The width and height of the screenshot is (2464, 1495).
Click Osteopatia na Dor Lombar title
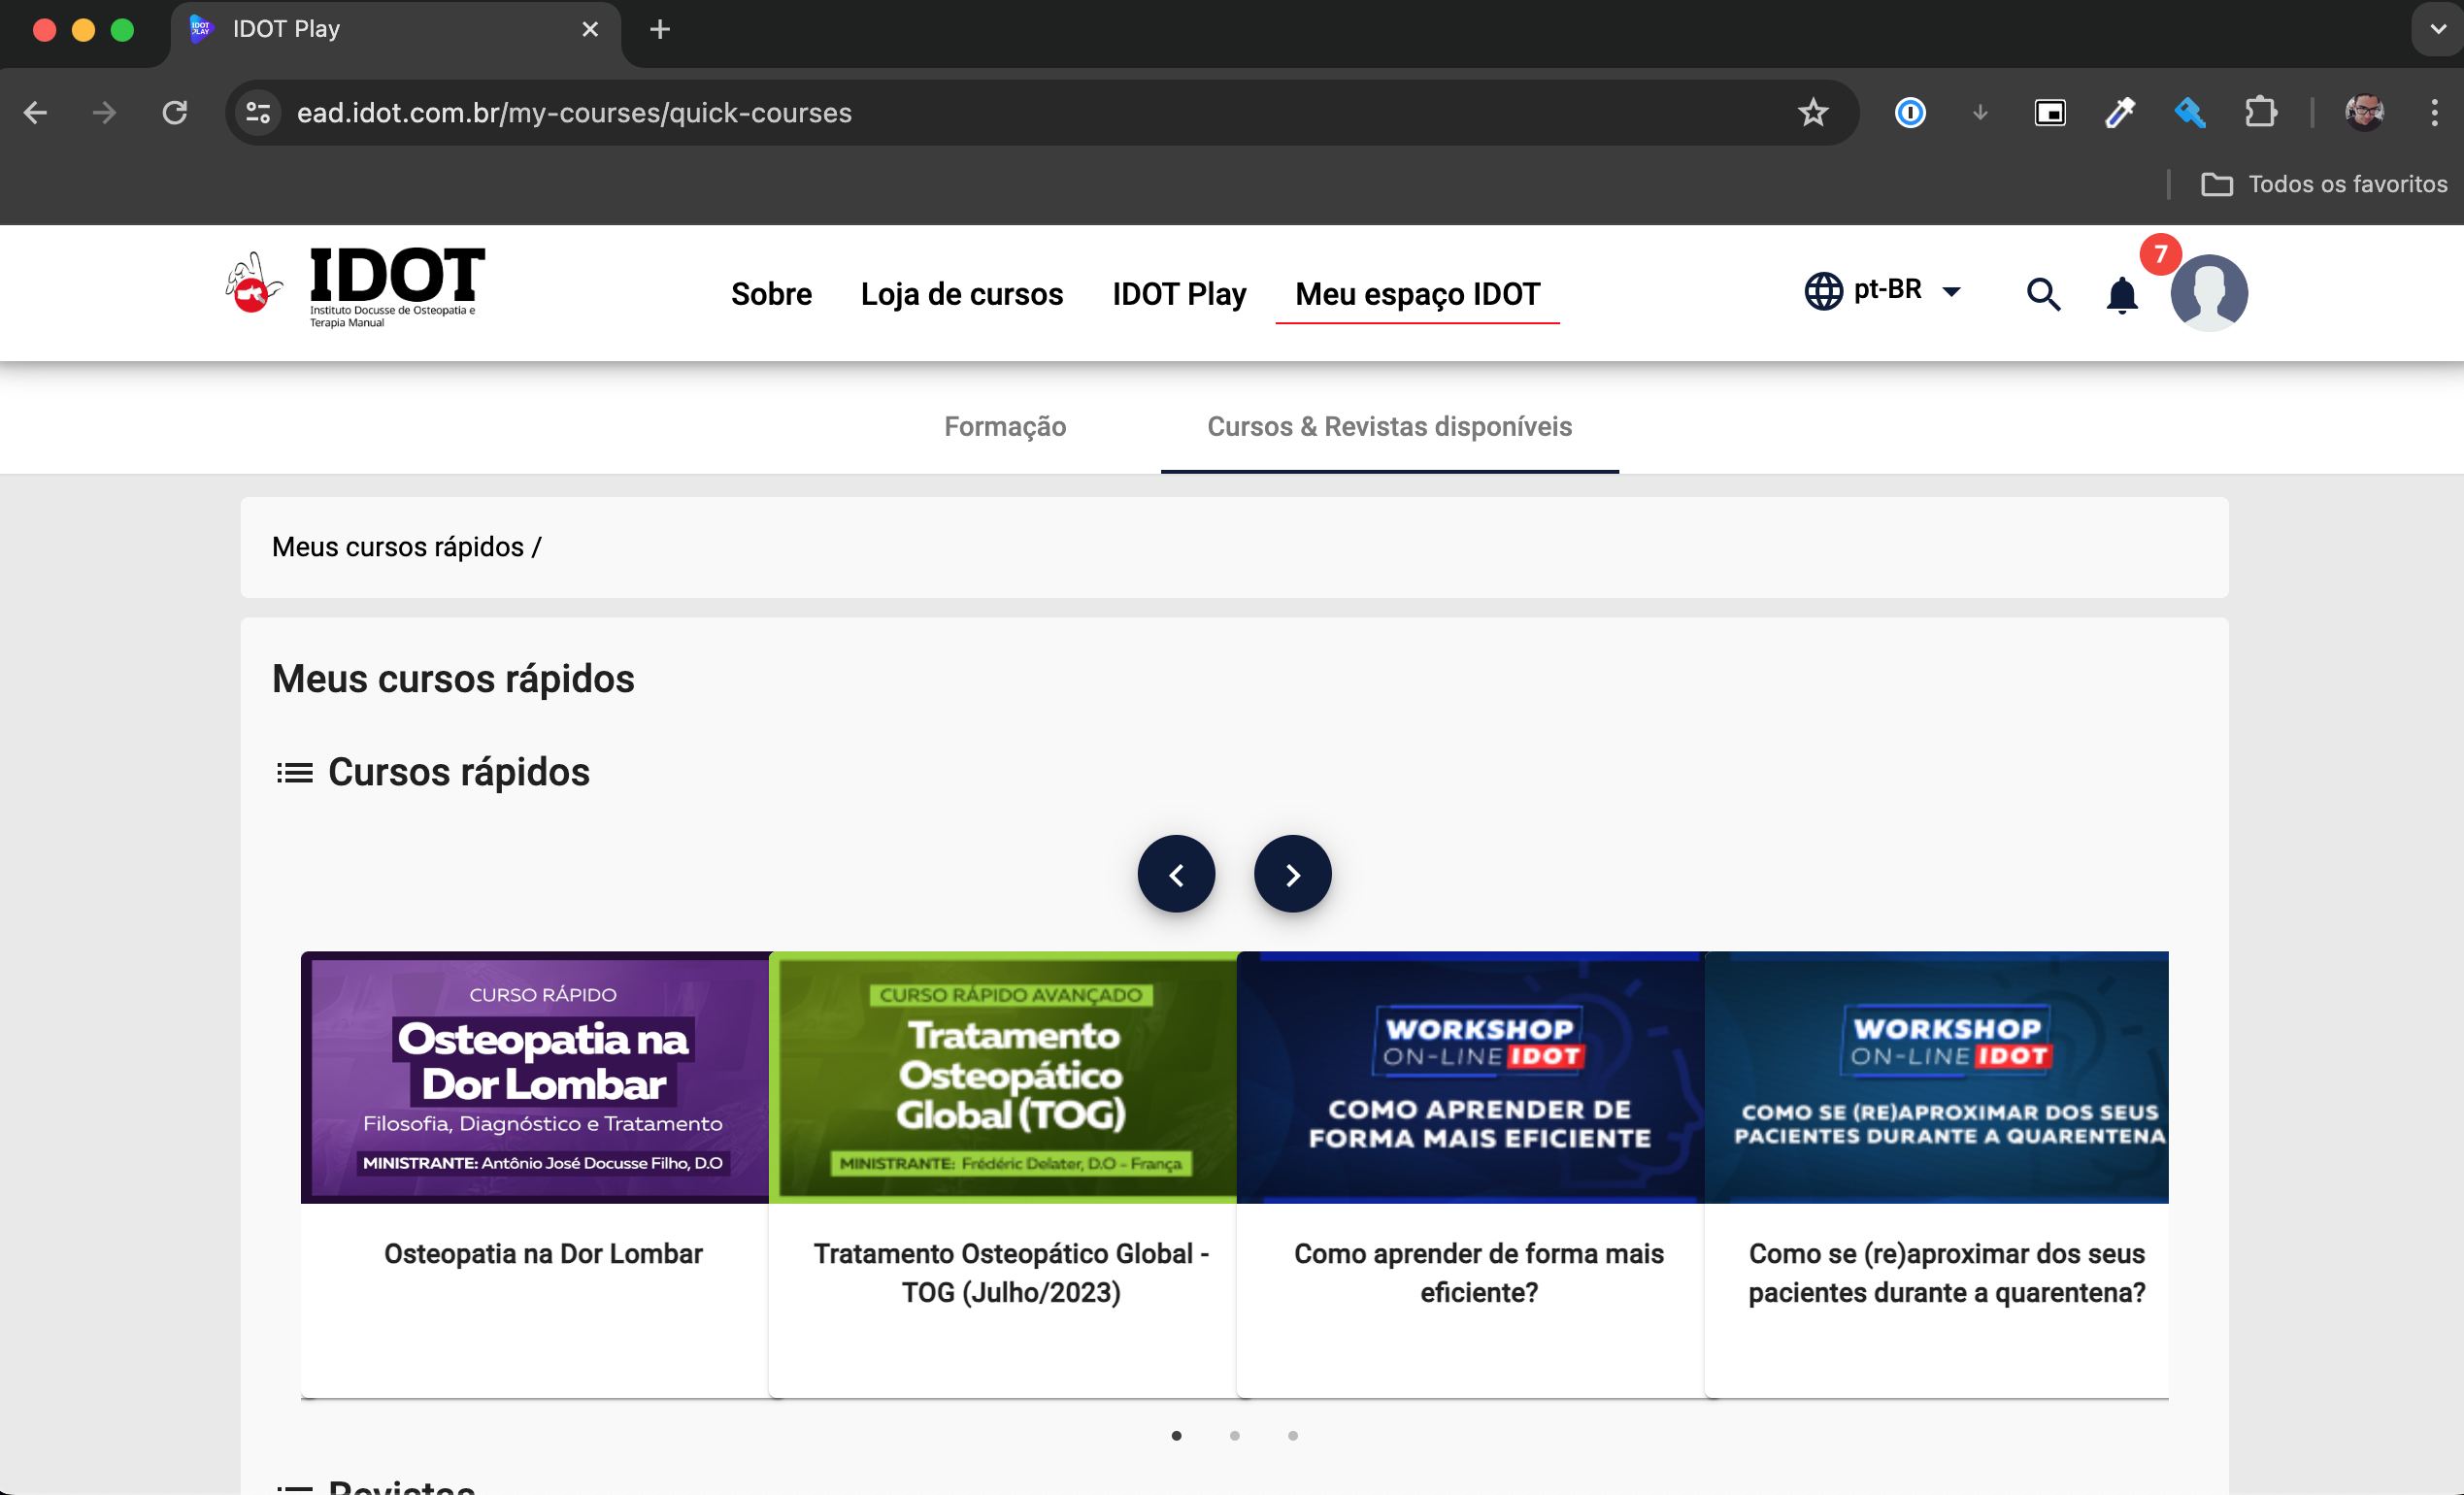(x=543, y=1253)
